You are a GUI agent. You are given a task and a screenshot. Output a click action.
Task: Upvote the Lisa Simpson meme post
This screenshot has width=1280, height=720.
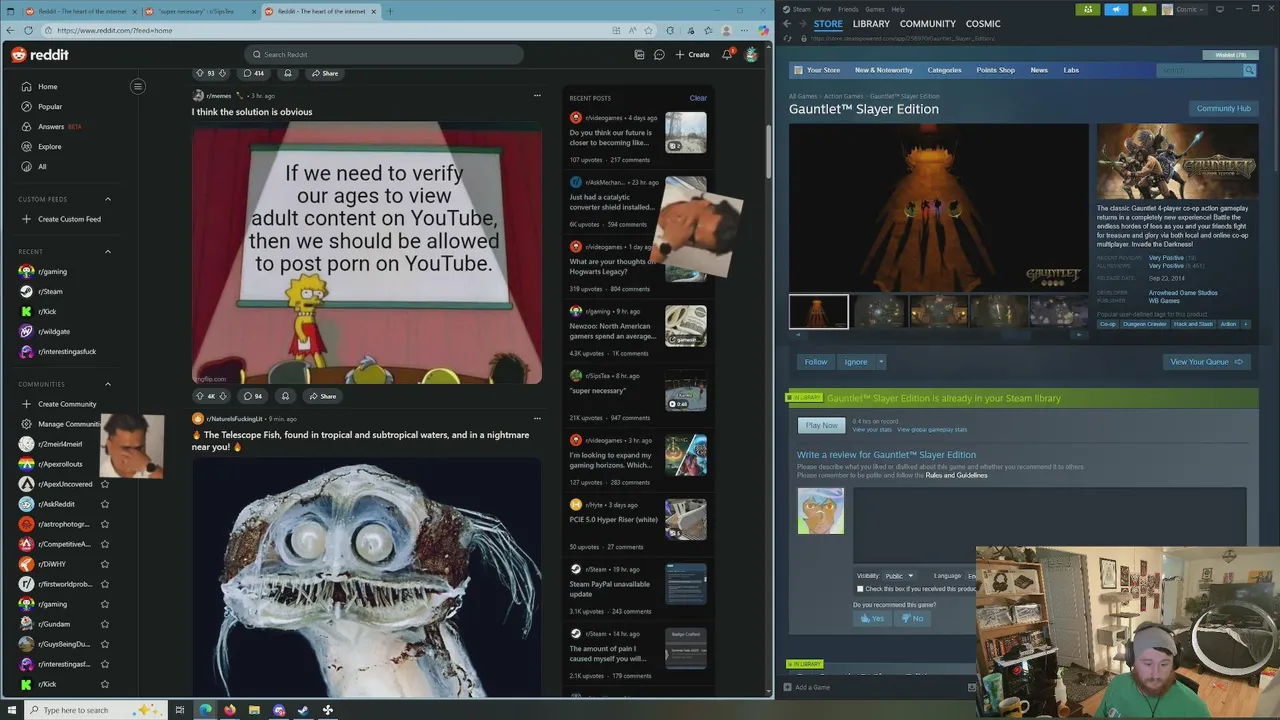(200, 396)
